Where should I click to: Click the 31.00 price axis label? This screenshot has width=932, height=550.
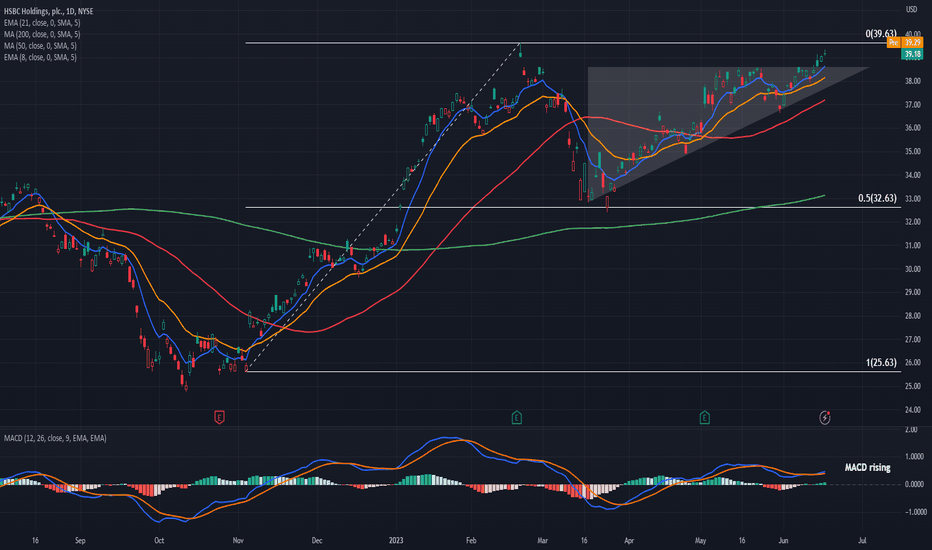pos(912,245)
